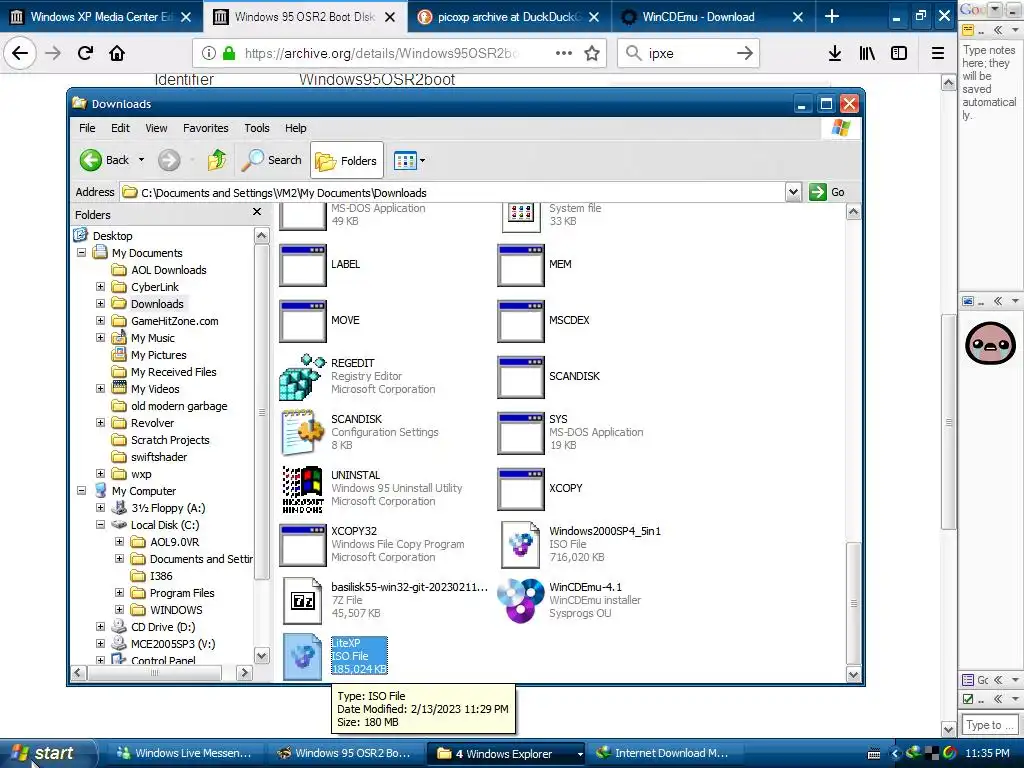Select the basilisk55 7Z archive icon
1024x768 pixels.
click(303, 601)
